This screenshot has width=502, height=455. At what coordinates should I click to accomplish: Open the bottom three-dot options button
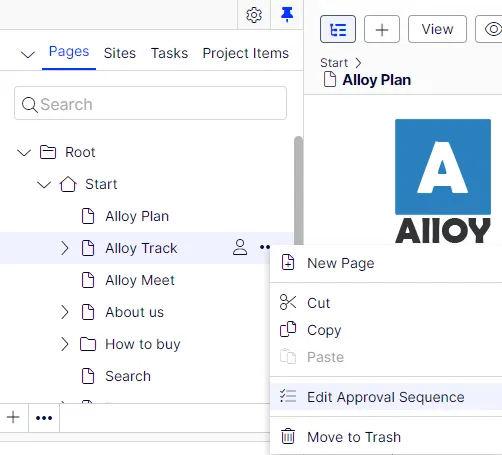[44, 418]
